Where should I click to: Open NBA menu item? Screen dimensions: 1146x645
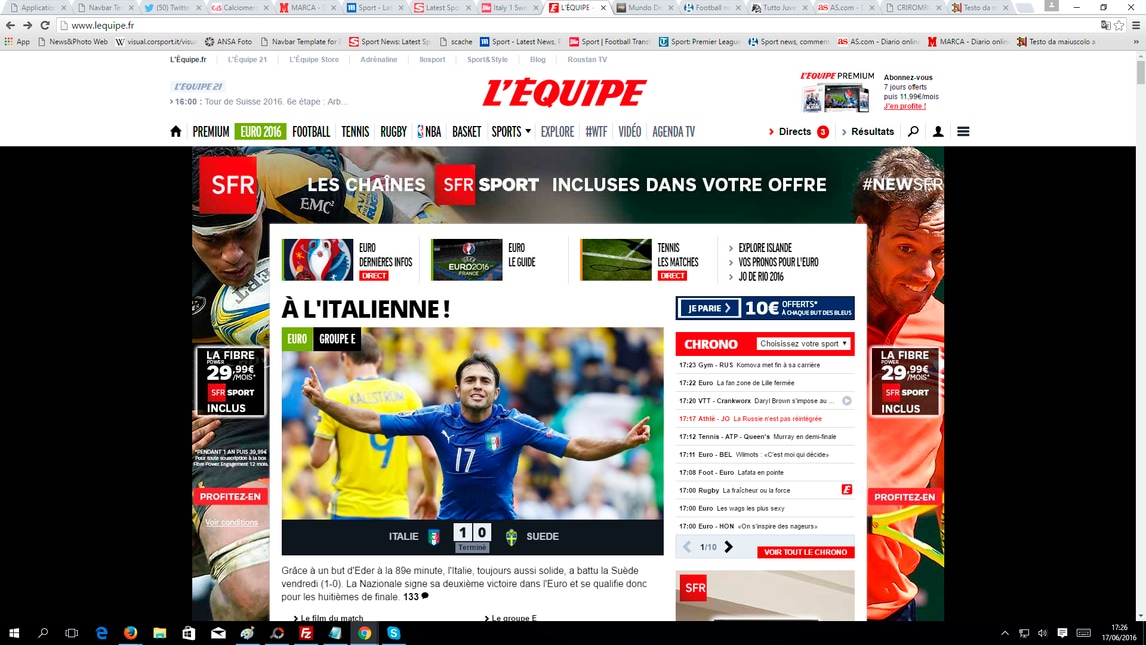[x=429, y=131]
